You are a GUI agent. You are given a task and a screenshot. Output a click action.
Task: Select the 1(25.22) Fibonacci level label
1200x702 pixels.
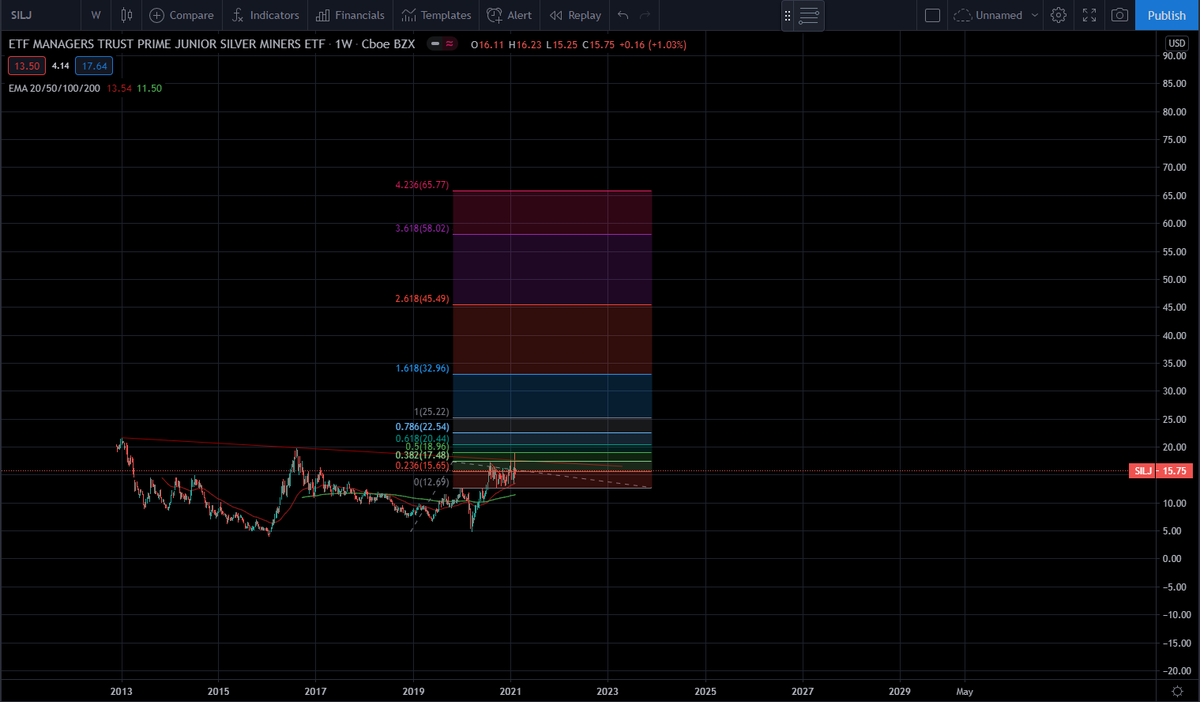431,412
